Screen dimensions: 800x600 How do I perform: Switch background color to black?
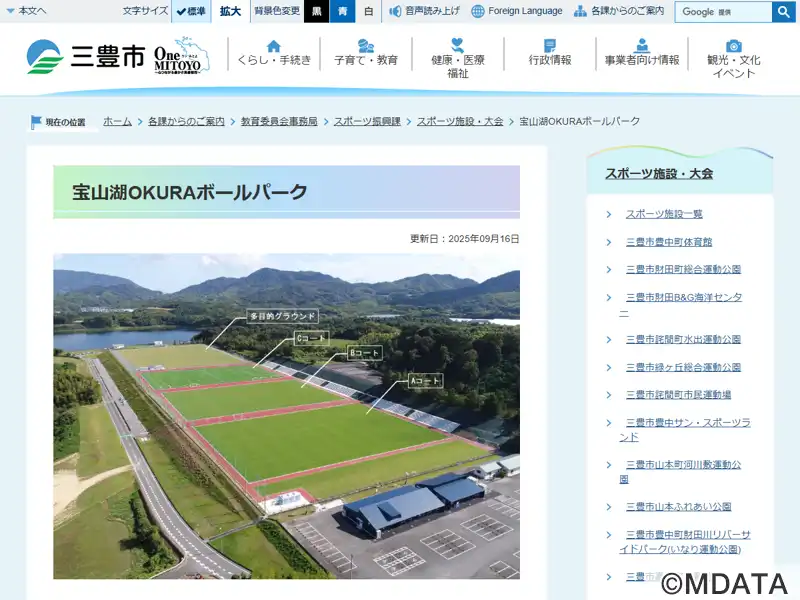[x=316, y=11]
